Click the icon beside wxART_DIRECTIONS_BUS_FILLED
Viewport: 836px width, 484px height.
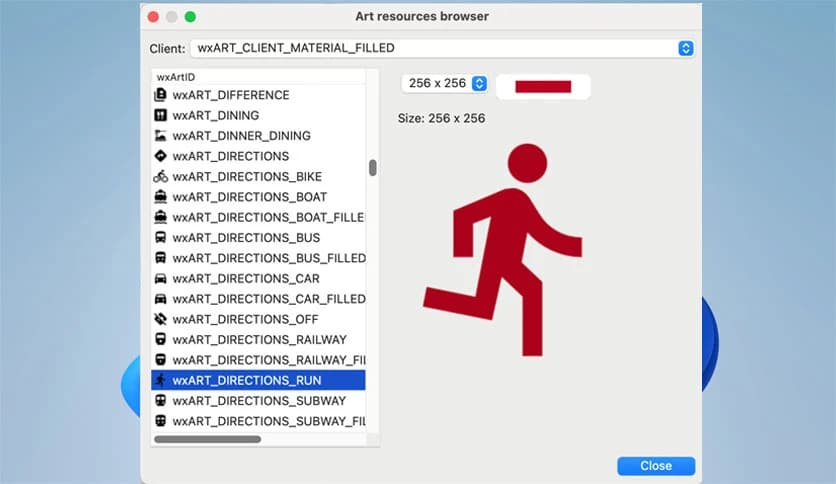click(160, 258)
